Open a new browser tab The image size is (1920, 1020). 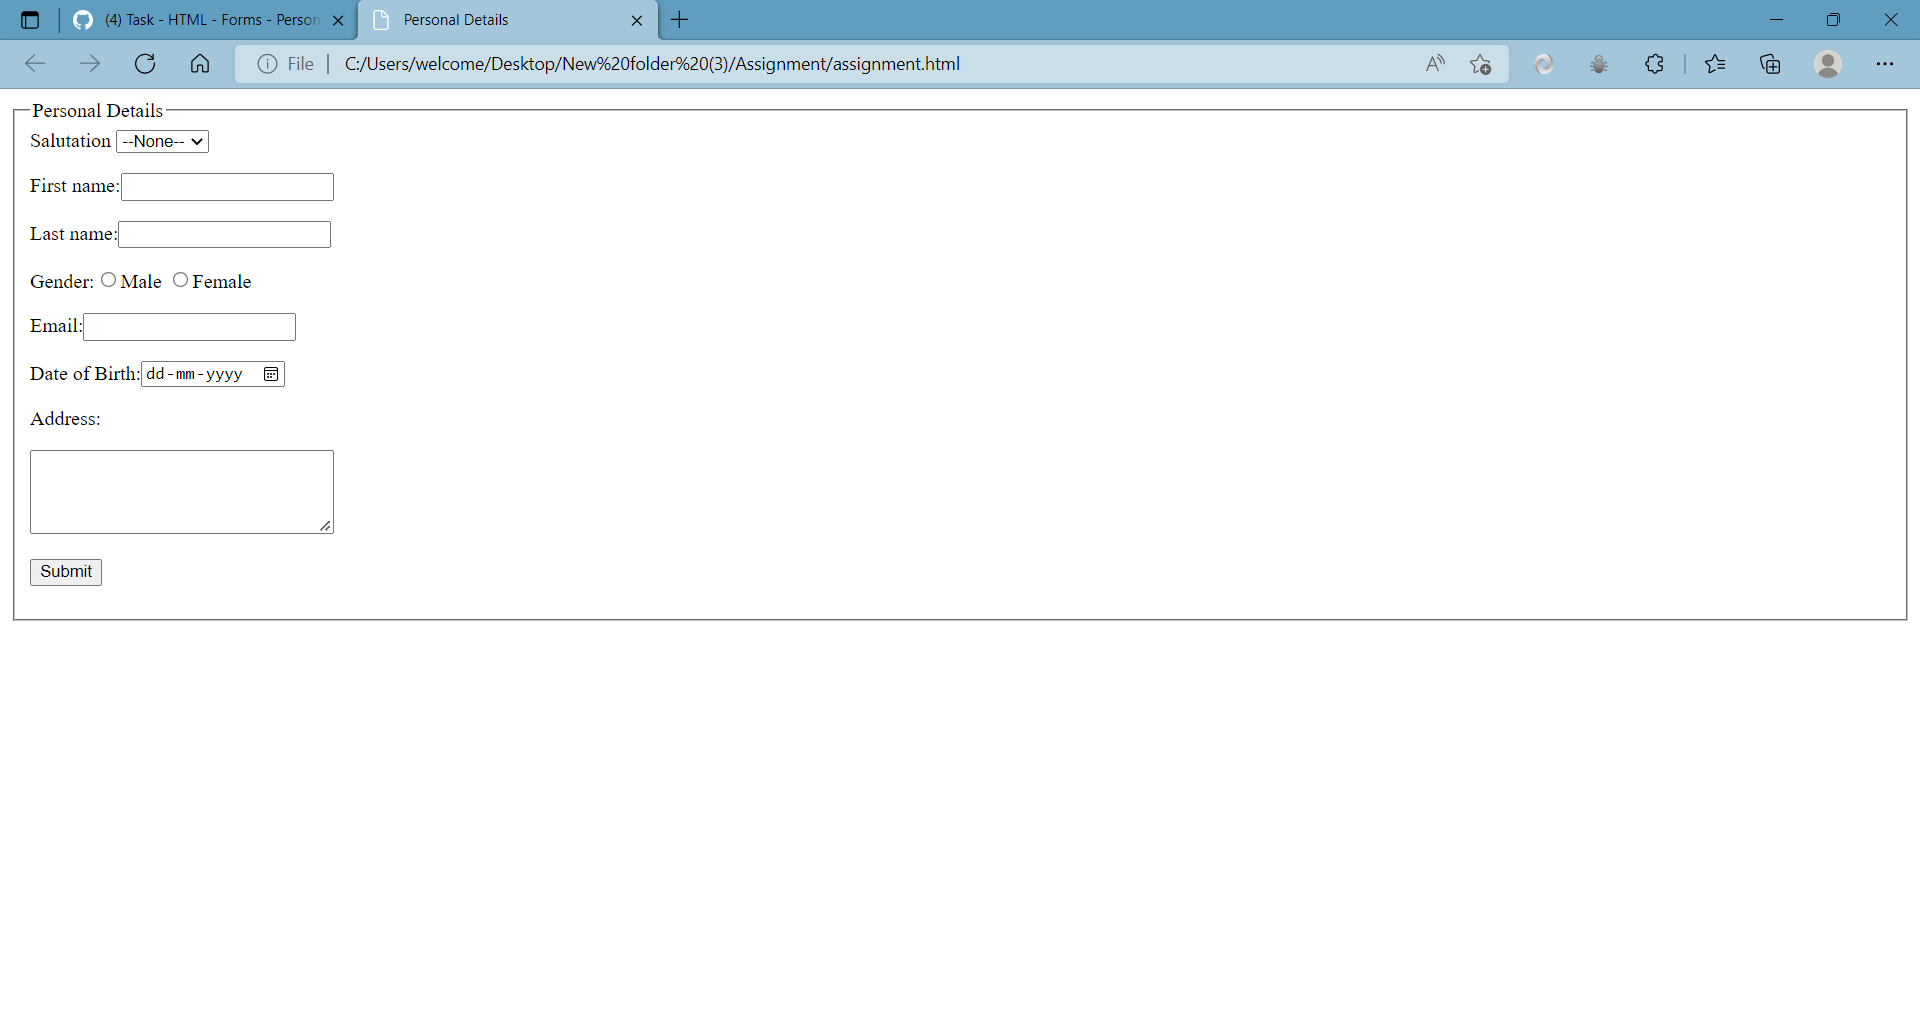point(679,20)
